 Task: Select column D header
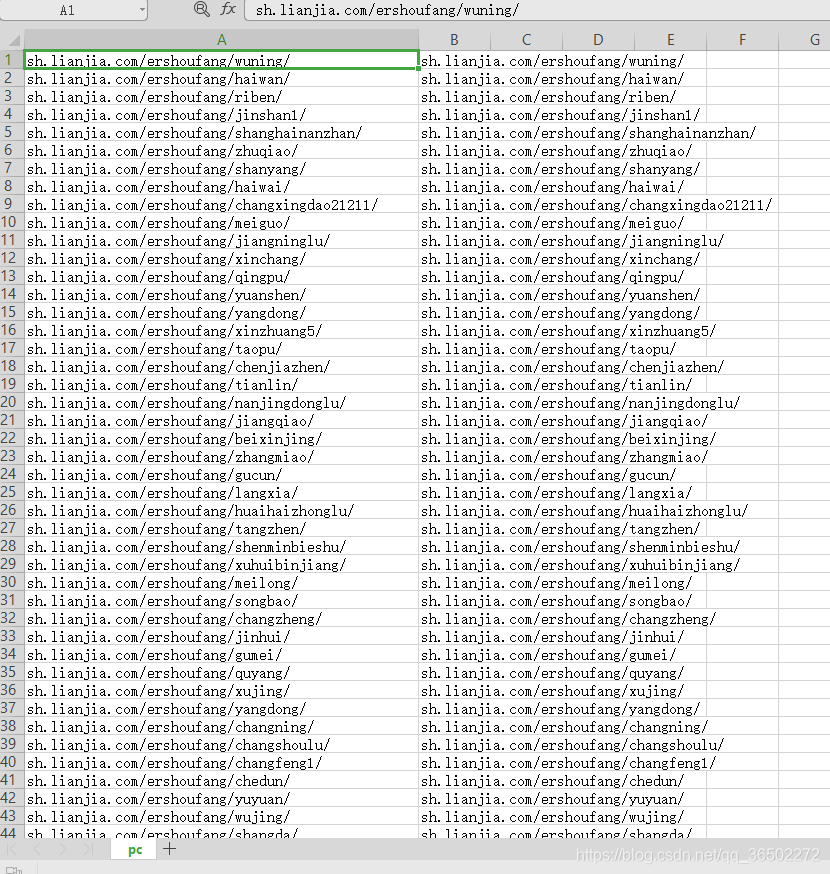pyautogui.click(x=598, y=40)
